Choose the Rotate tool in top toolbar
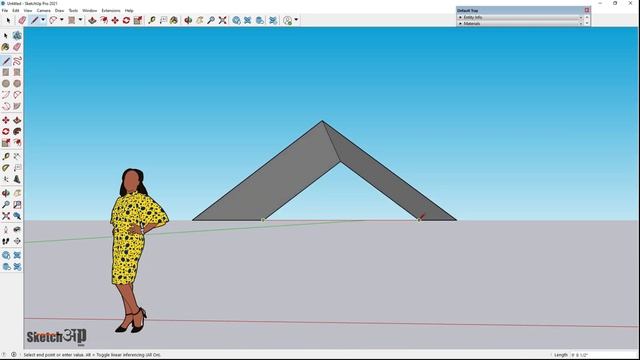The width and height of the screenshot is (640, 360). click(x=127, y=20)
